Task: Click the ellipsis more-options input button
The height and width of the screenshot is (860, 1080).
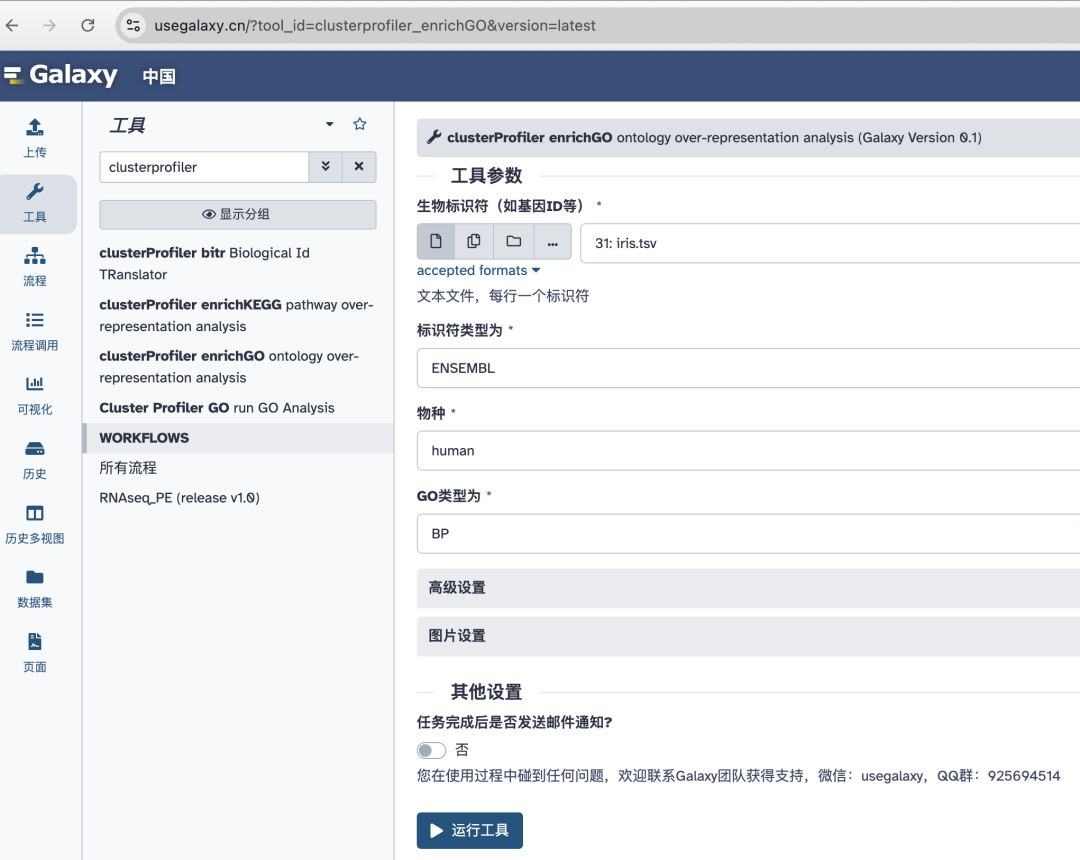Action: coord(552,242)
